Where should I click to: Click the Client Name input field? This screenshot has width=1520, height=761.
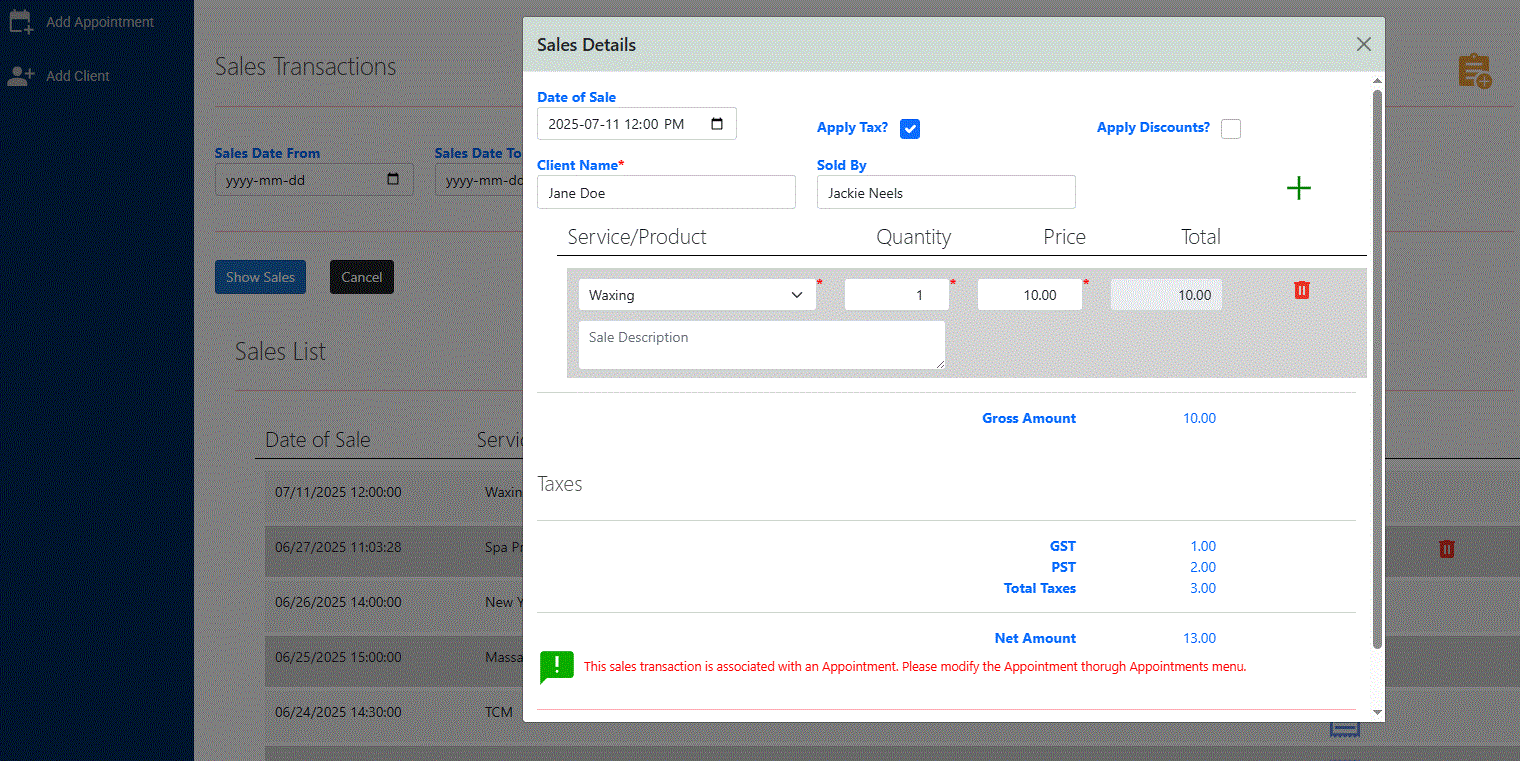(x=666, y=193)
